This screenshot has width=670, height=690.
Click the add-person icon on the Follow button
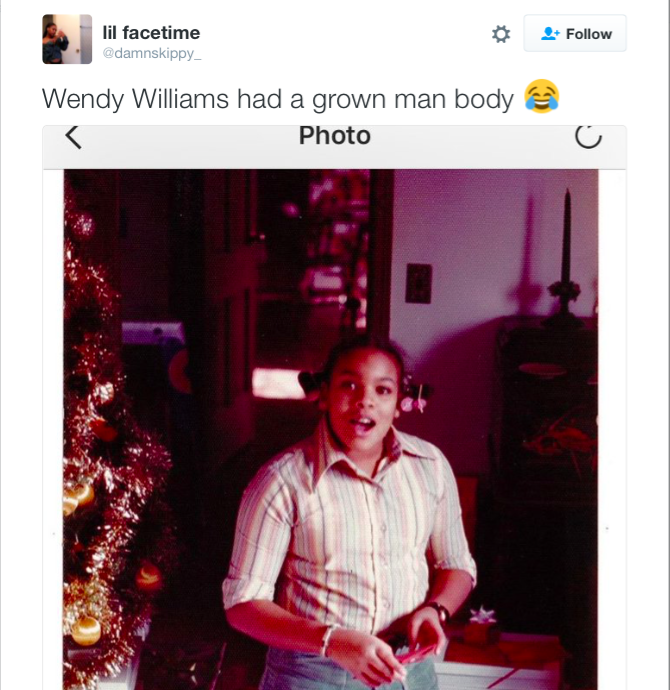(x=549, y=34)
